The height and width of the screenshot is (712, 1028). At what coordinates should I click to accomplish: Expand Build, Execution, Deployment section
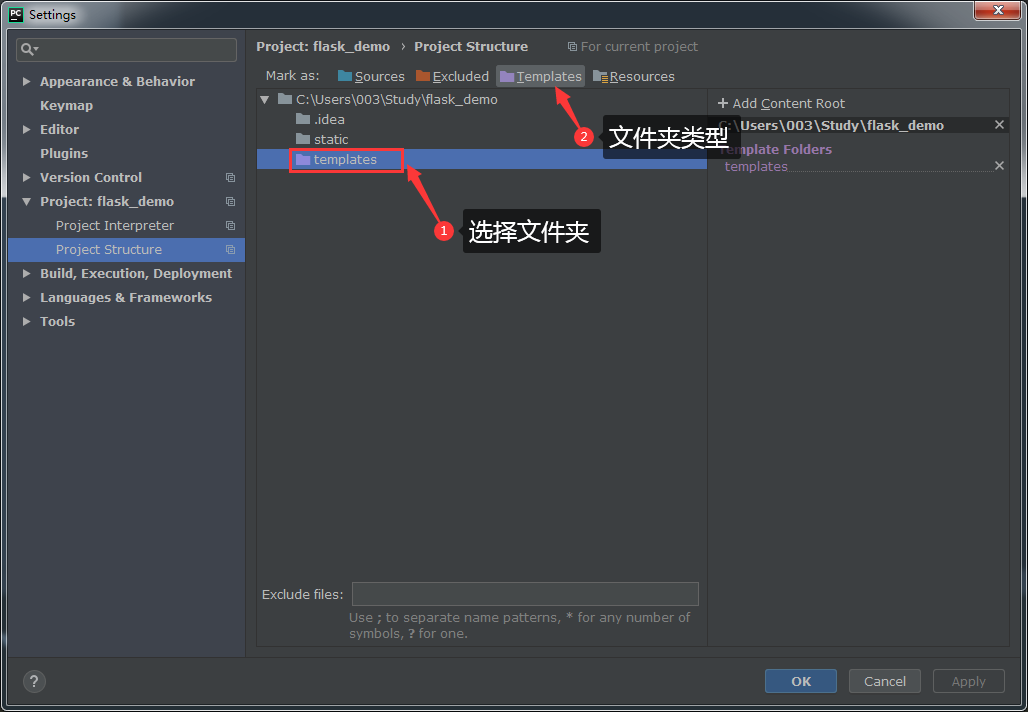point(27,274)
